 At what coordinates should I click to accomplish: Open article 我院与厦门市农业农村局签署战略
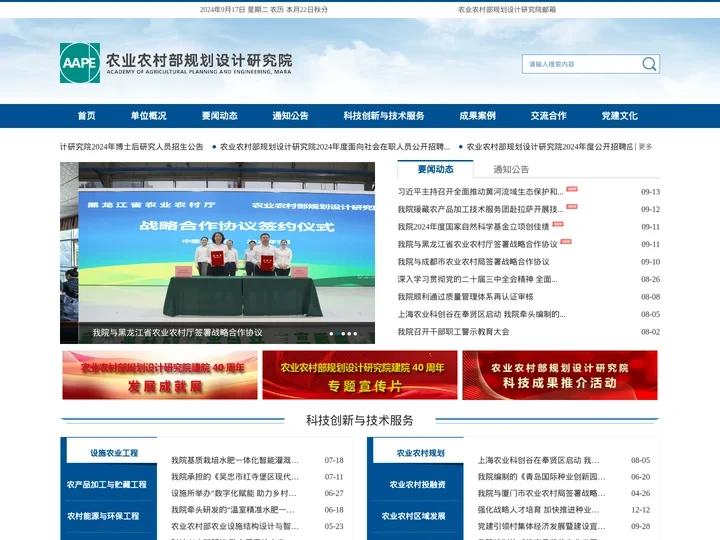coord(541,493)
